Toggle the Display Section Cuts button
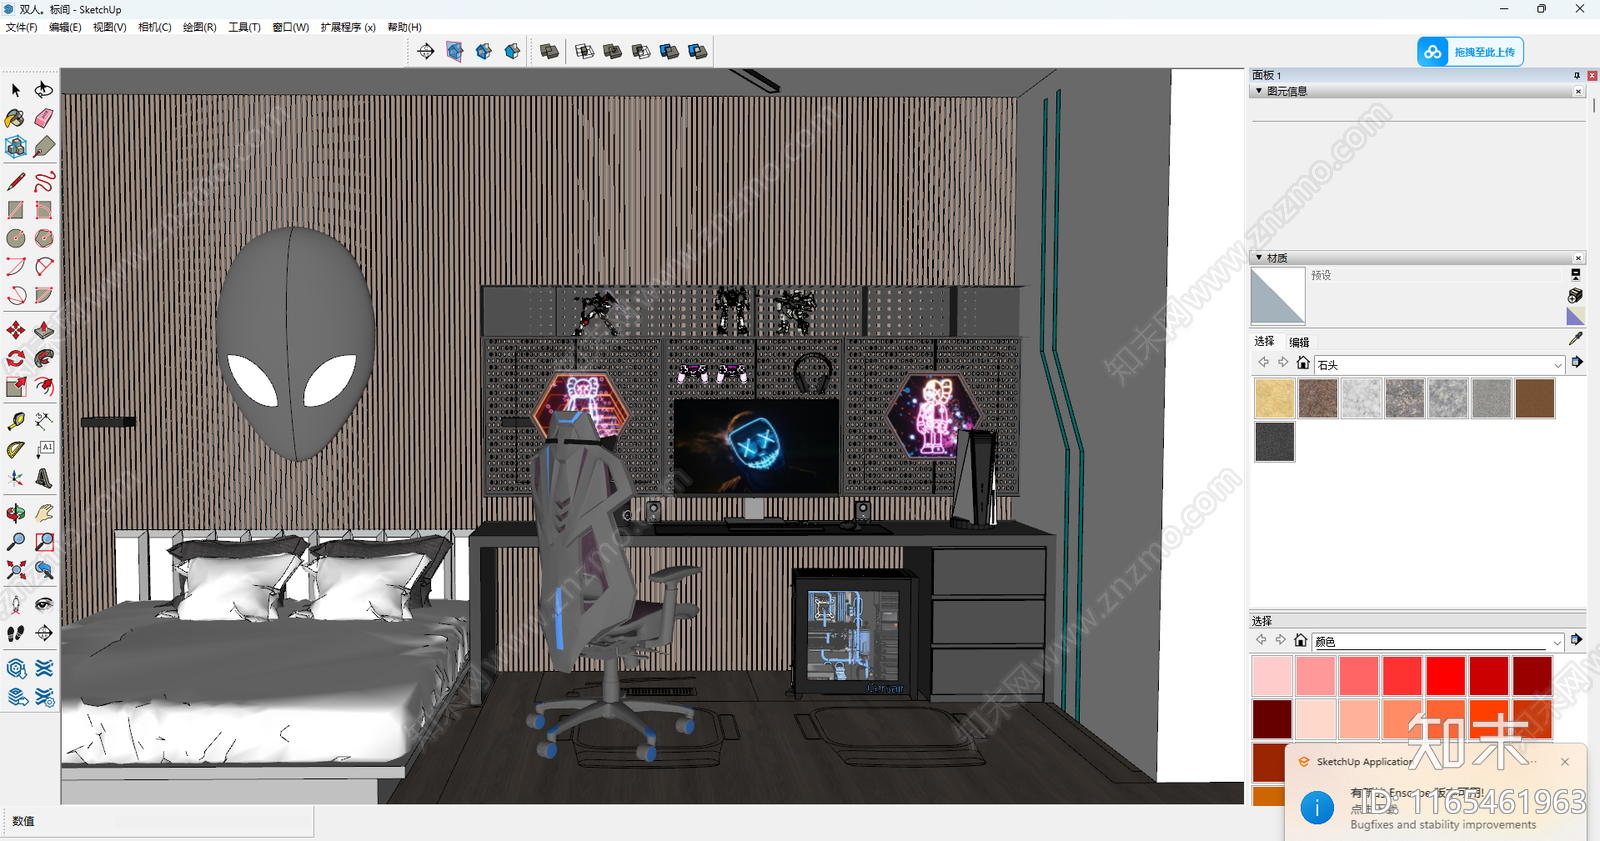1600x841 pixels. 484,51
